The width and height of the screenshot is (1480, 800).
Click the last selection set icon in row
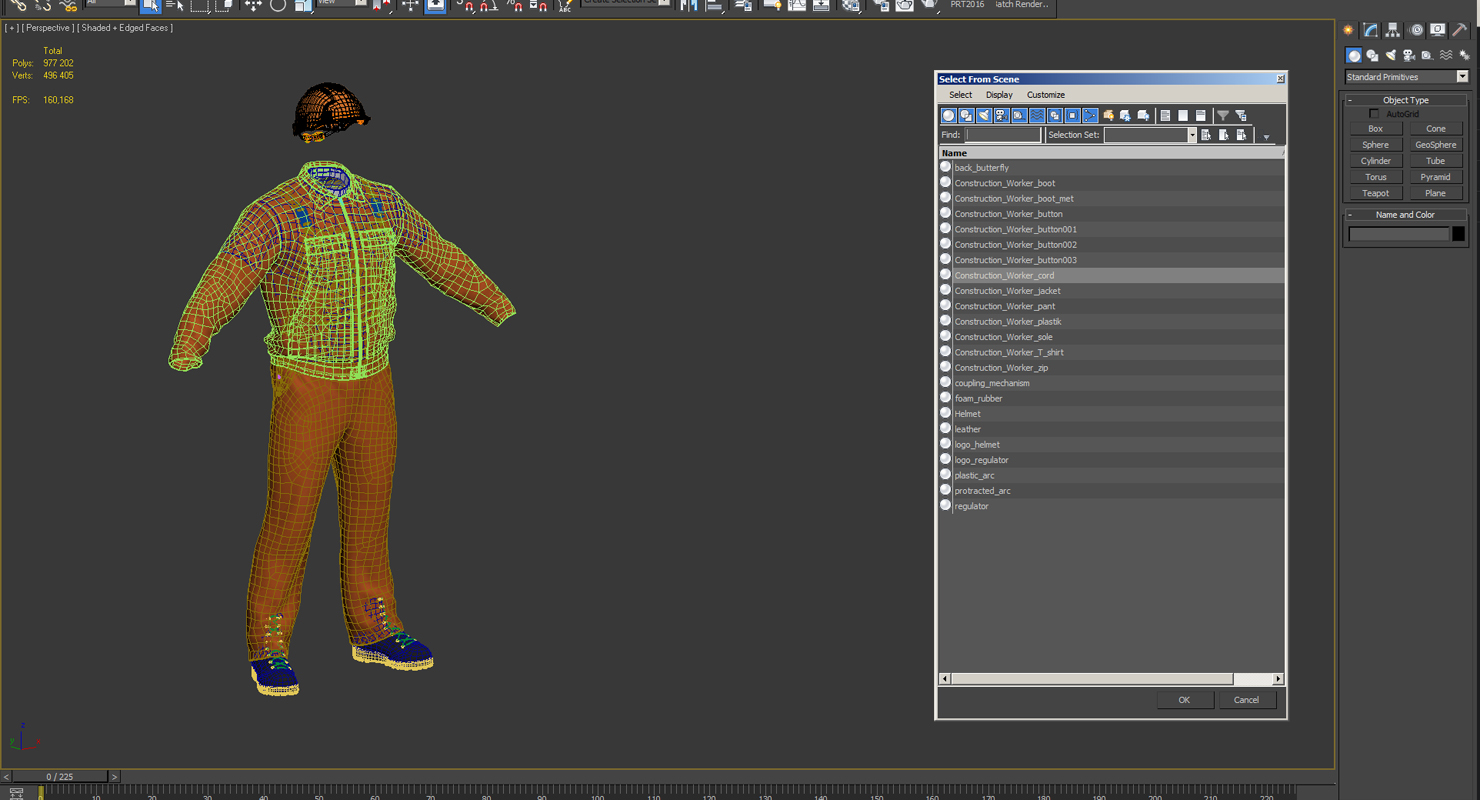click(1242, 135)
